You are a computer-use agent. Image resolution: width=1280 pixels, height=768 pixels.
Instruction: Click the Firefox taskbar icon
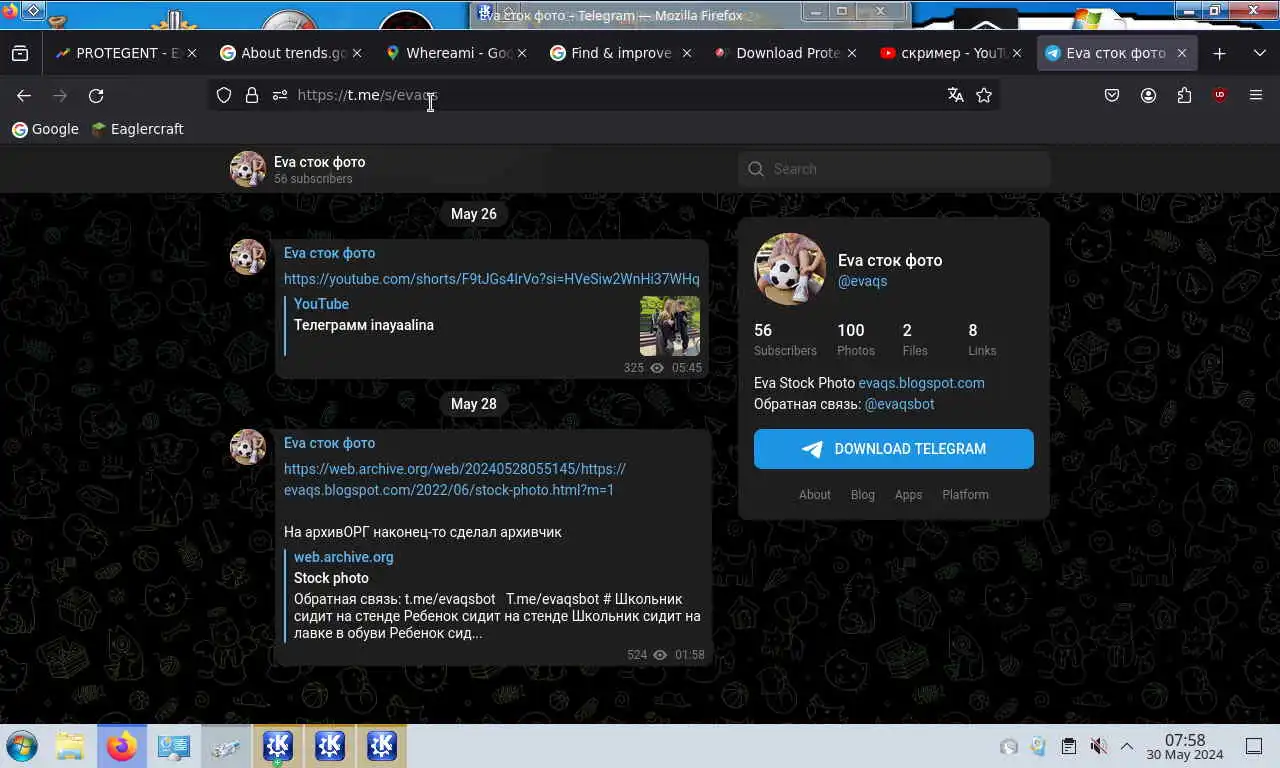(122, 746)
